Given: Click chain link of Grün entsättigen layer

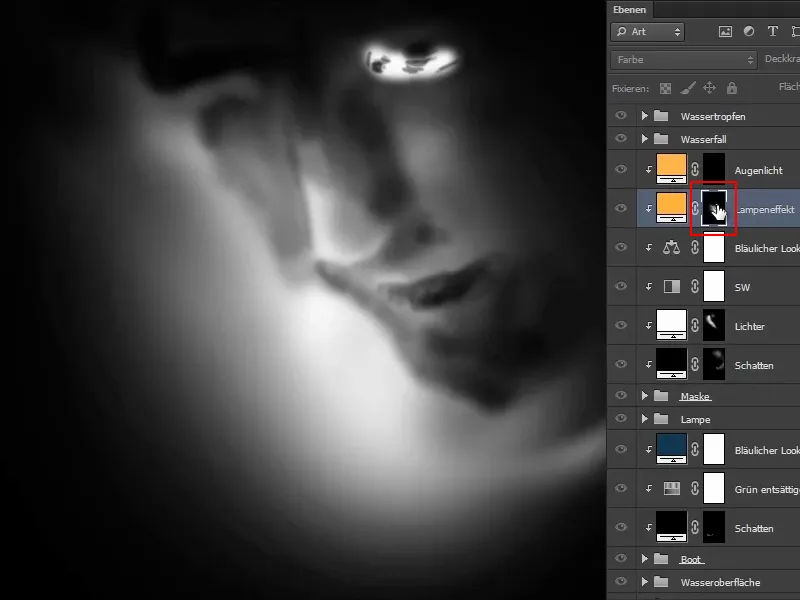Looking at the screenshot, I should pyautogui.click(x=695, y=489).
